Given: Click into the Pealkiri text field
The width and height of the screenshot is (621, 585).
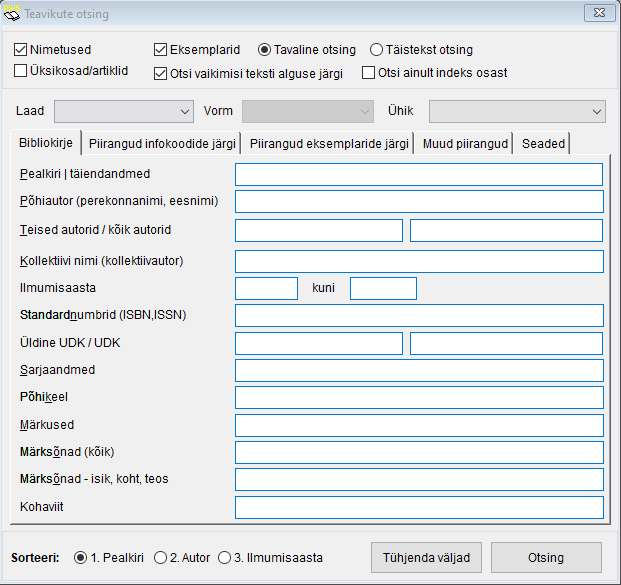Looking at the screenshot, I should tap(419, 174).
